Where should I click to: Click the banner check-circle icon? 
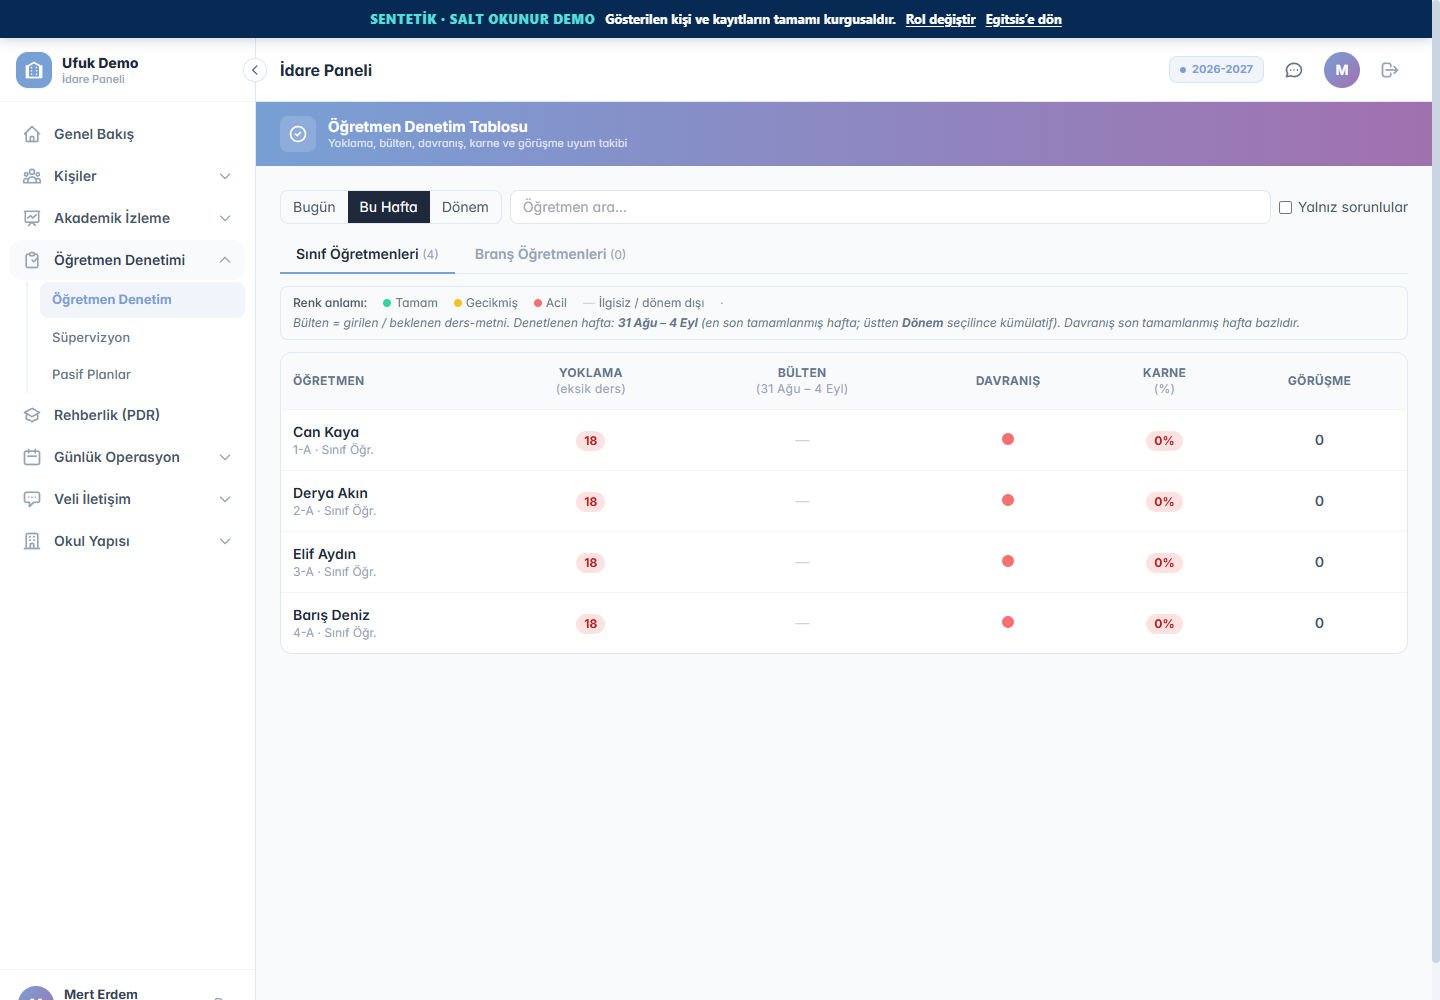[298, 134]
